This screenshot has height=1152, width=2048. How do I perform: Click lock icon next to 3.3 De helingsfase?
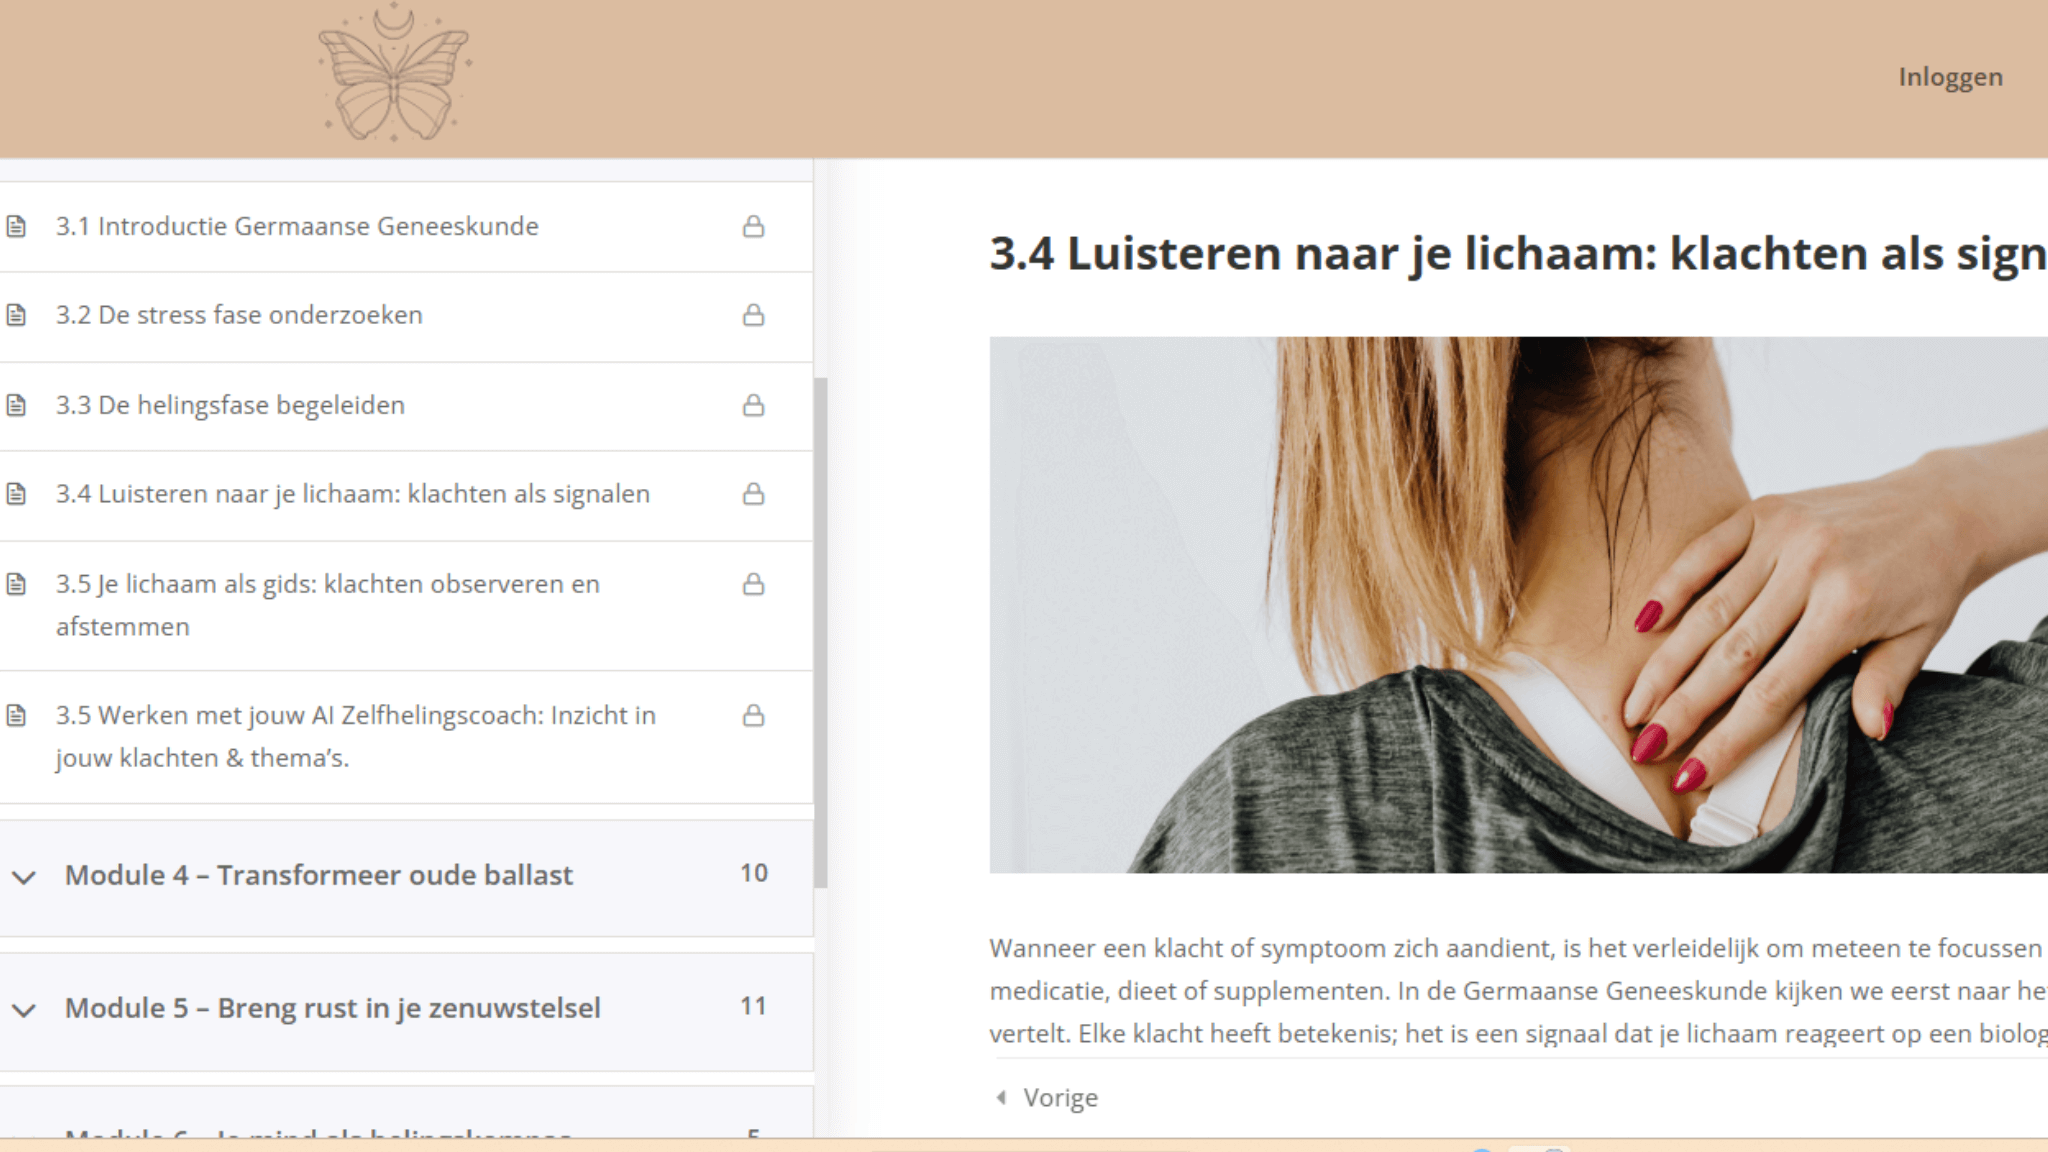753,405
